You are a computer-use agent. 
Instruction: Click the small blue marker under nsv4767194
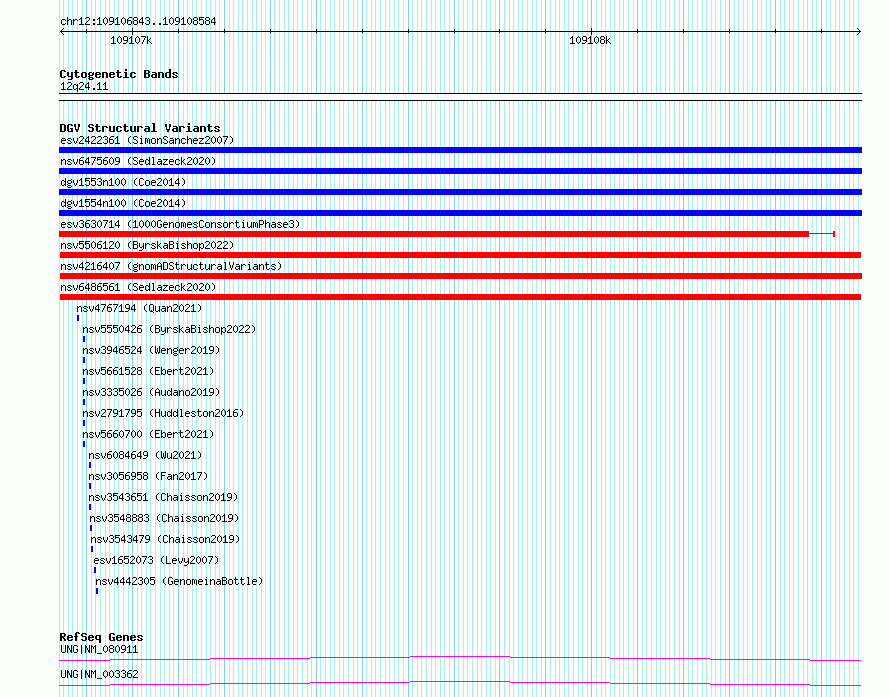pyautogui.click(x=78, y=318)
